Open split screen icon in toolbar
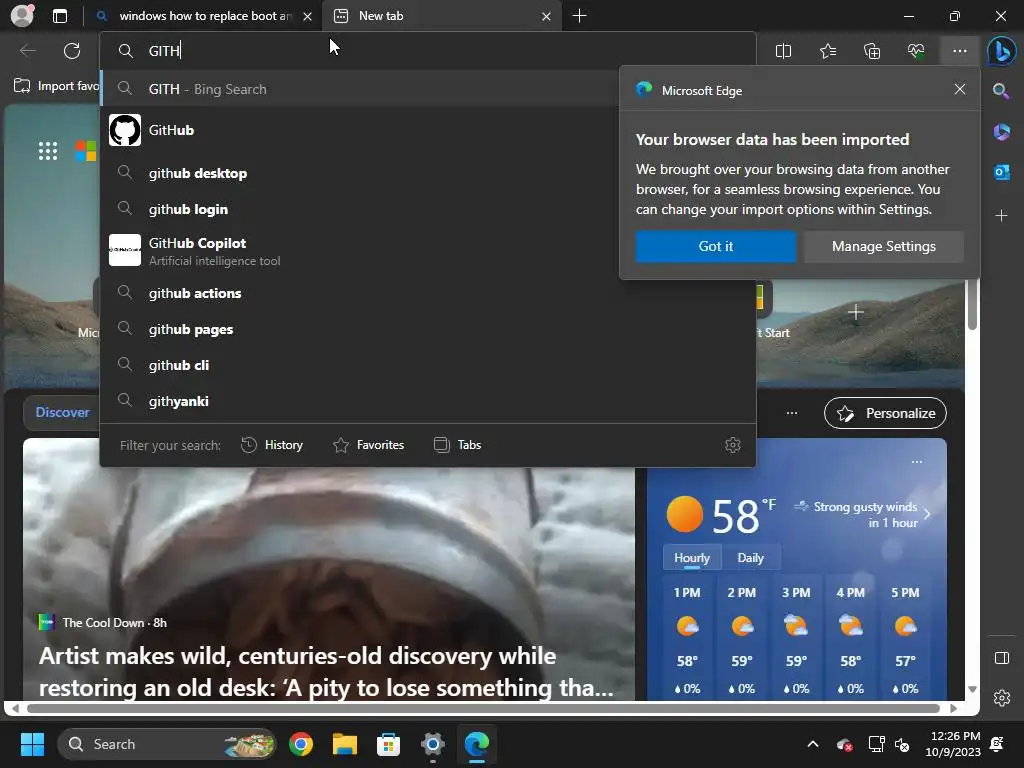The width and height of the screenshot is (1024, 768). click(x=783, y=51)
